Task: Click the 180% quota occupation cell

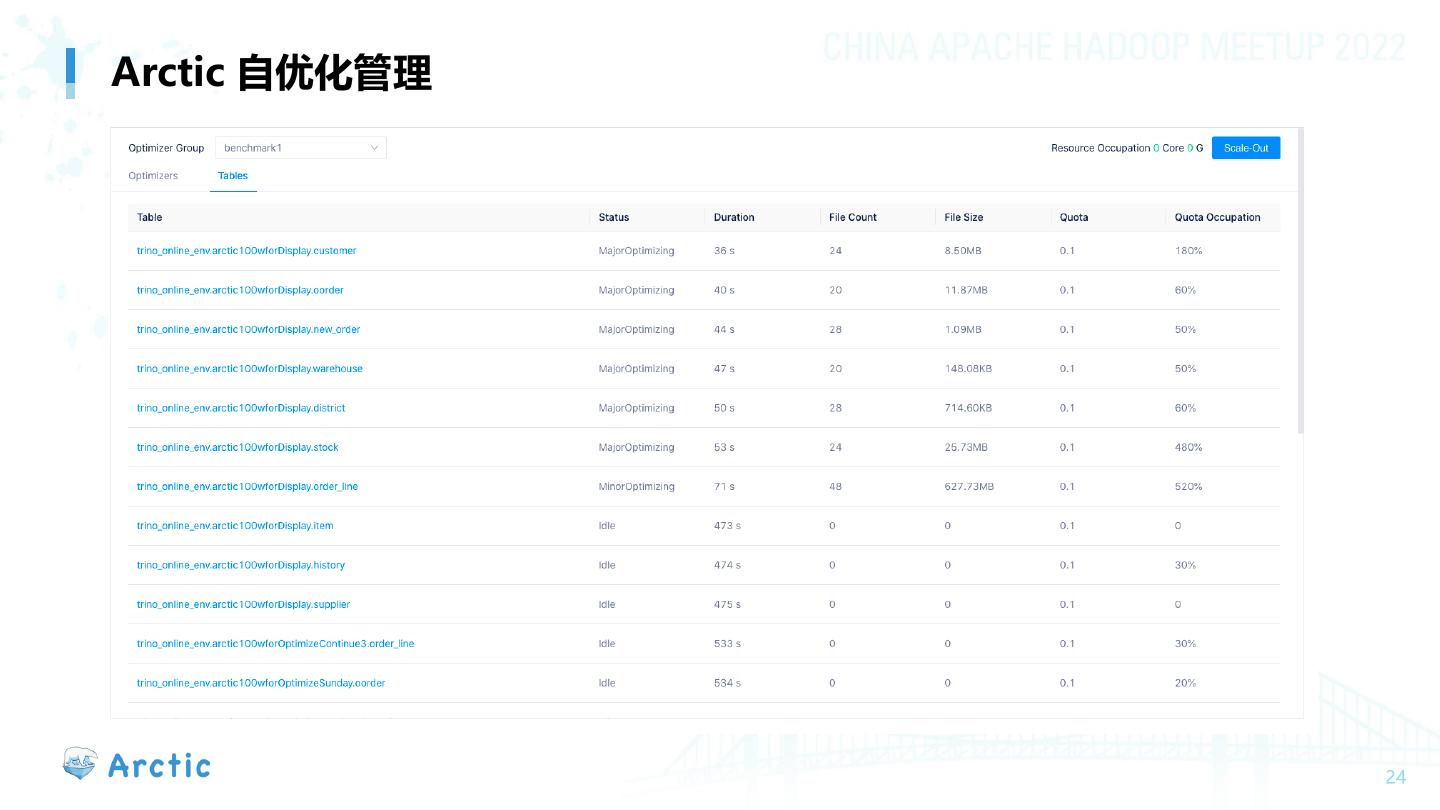Action: coord(1188,251)
